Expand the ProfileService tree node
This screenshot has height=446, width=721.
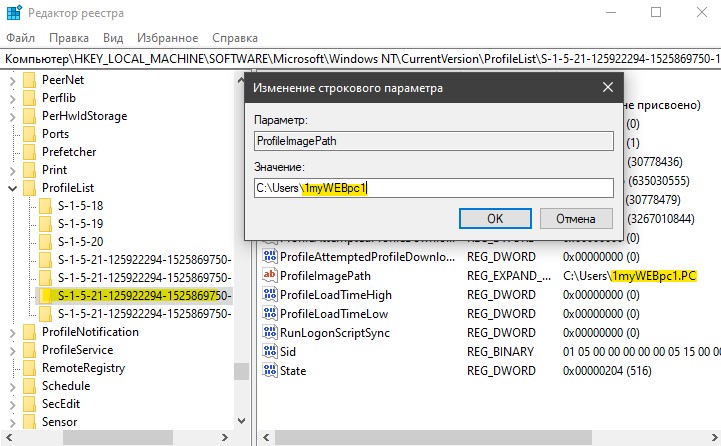point(12,350)
